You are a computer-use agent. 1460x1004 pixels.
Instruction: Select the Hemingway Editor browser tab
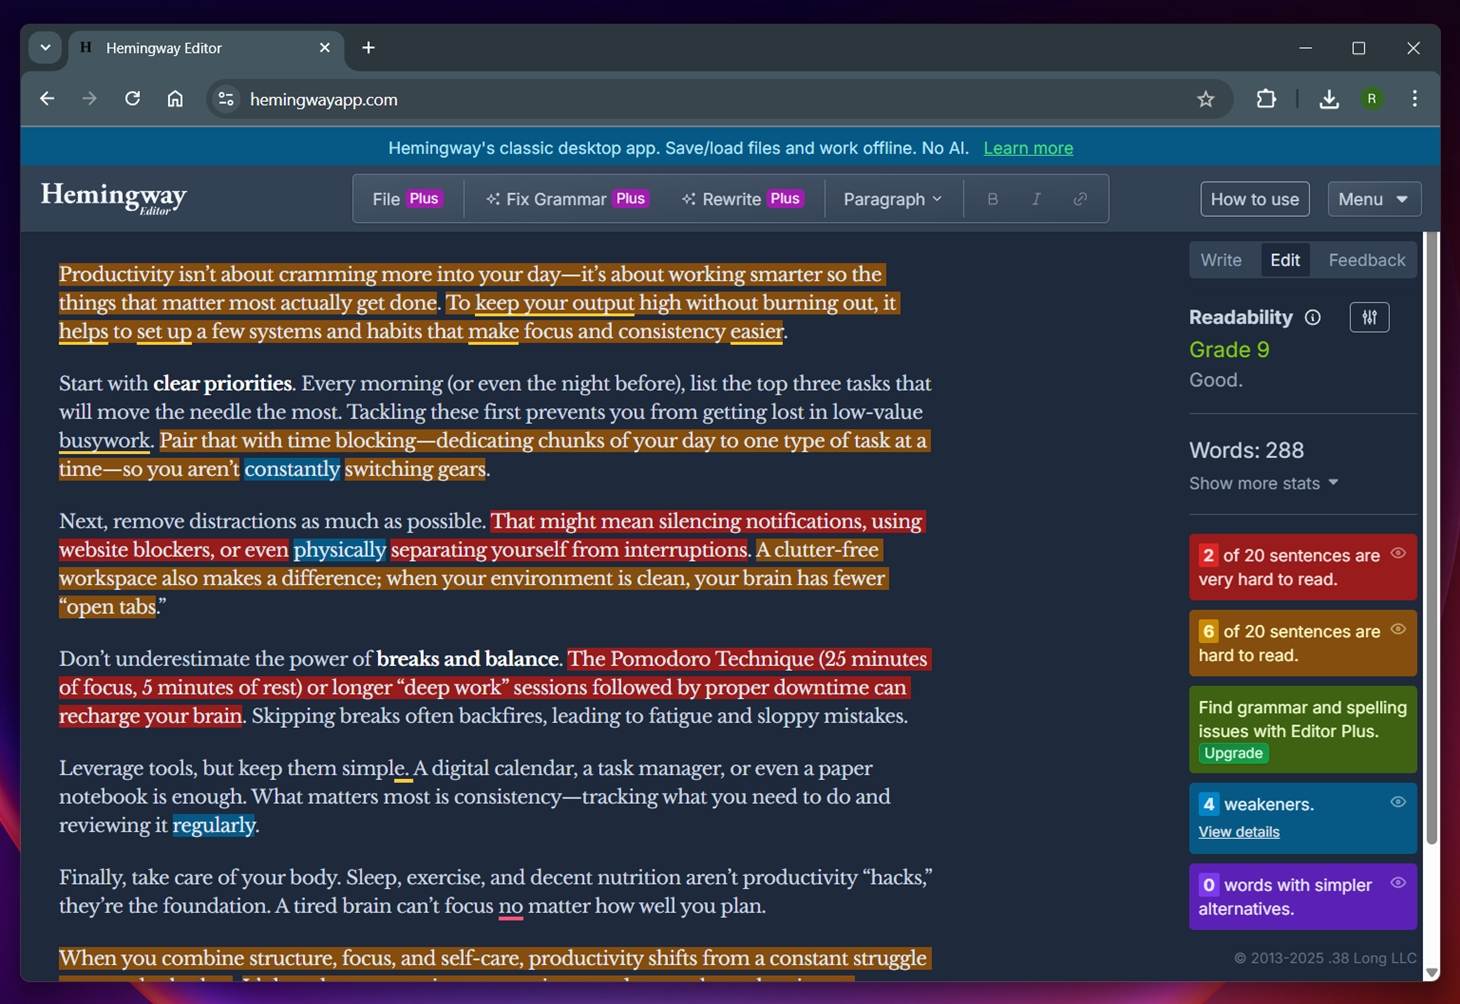[205, 48]
